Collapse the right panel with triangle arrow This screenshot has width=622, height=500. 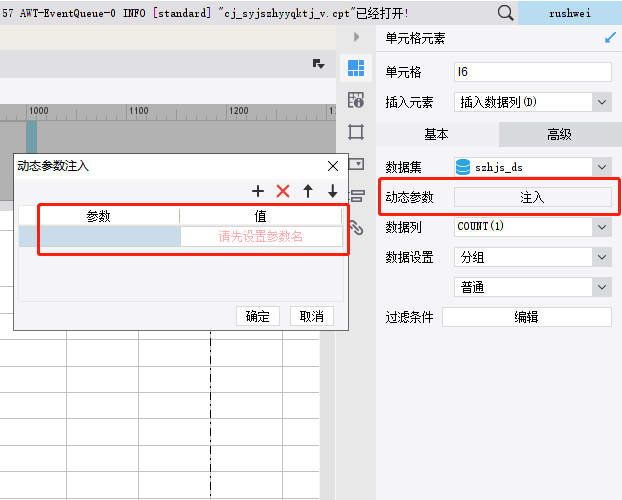(x=356, y=37)
